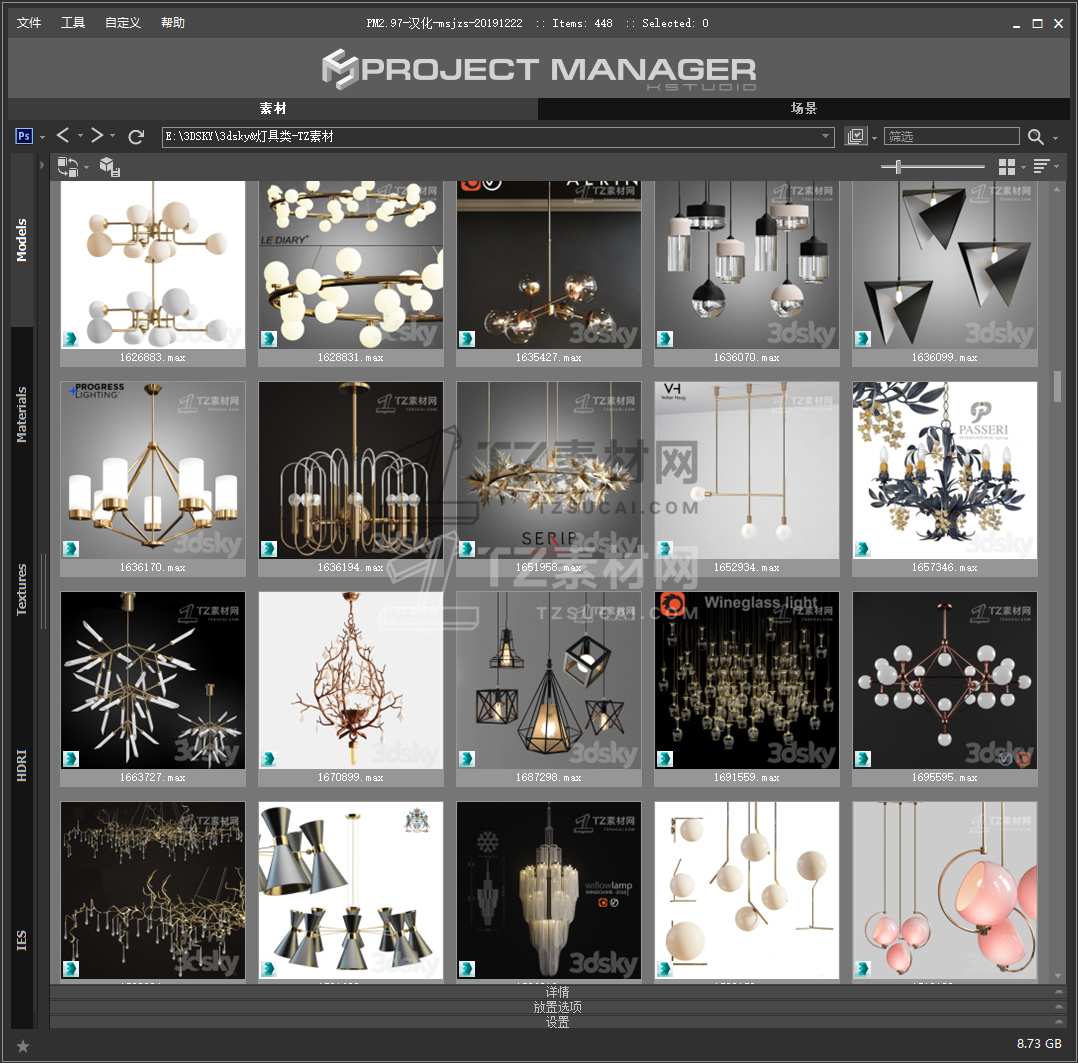1078x1063 pixels.
Task: Open the 帮助 menu
Action: click(x=173, y=23)
